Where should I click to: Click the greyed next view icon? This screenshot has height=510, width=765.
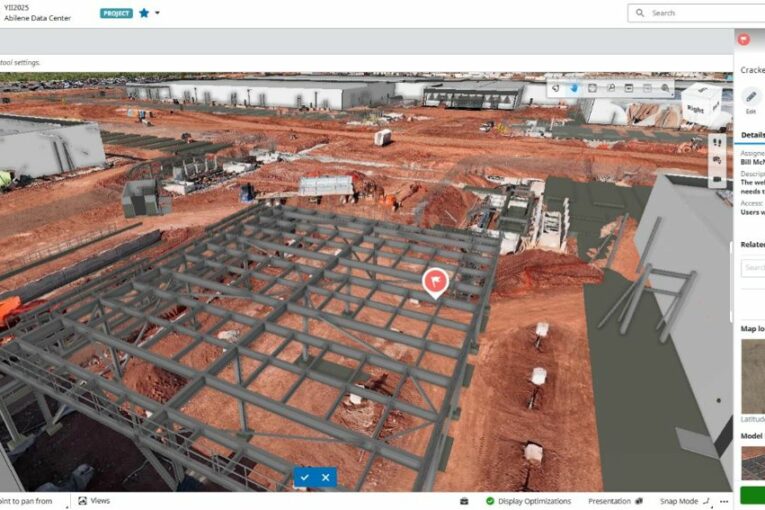[647, 88]
